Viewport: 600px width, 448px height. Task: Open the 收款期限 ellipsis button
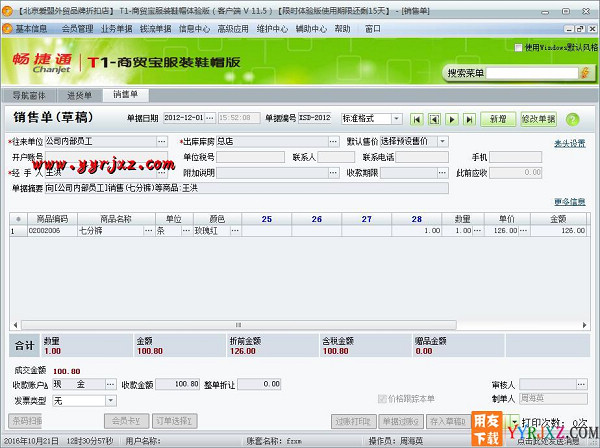tap(443, 173)
